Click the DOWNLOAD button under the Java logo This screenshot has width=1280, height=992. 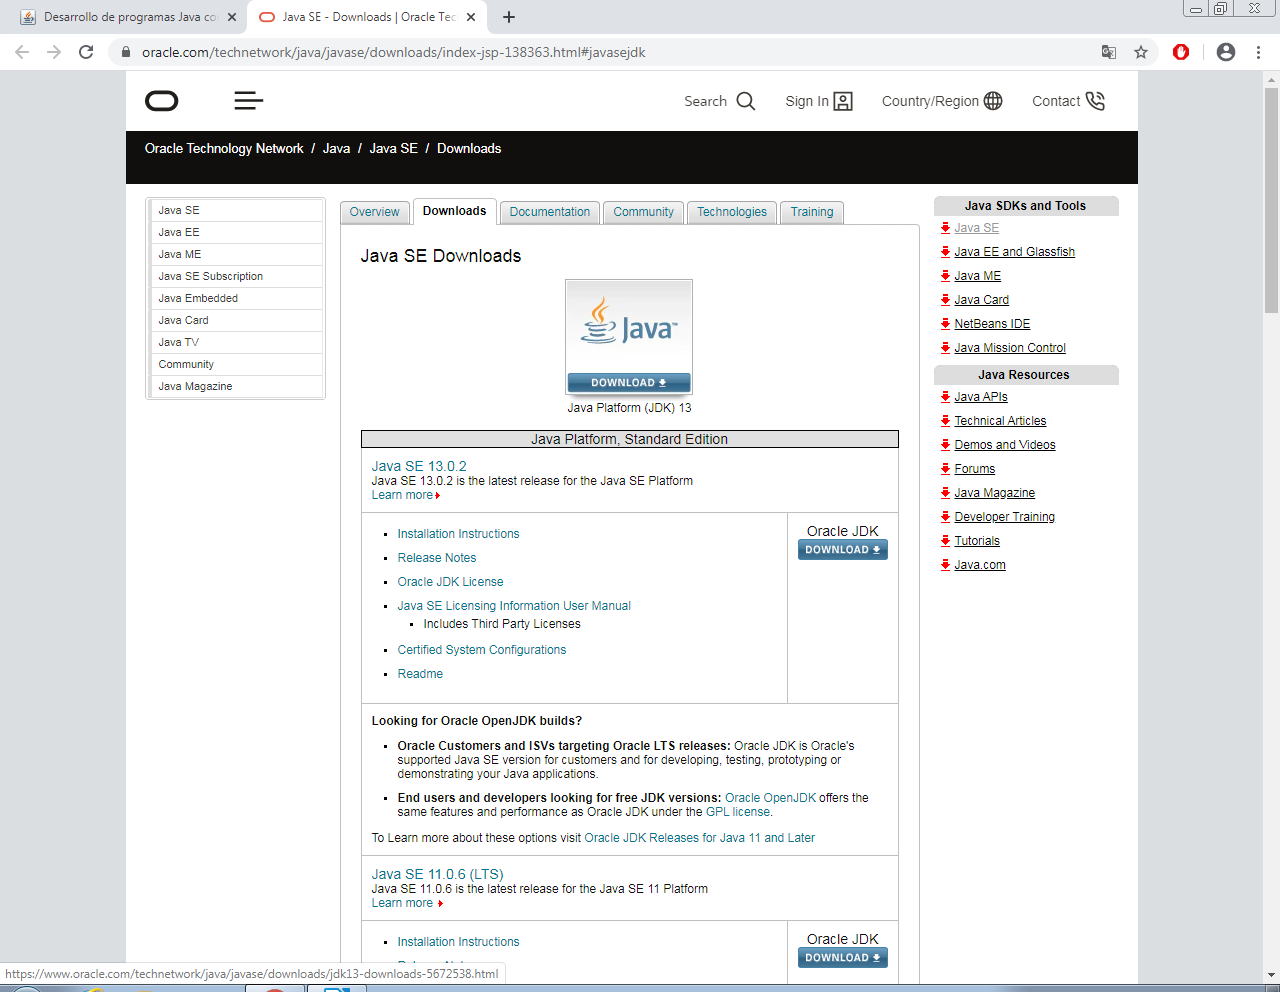coord(629,382)
